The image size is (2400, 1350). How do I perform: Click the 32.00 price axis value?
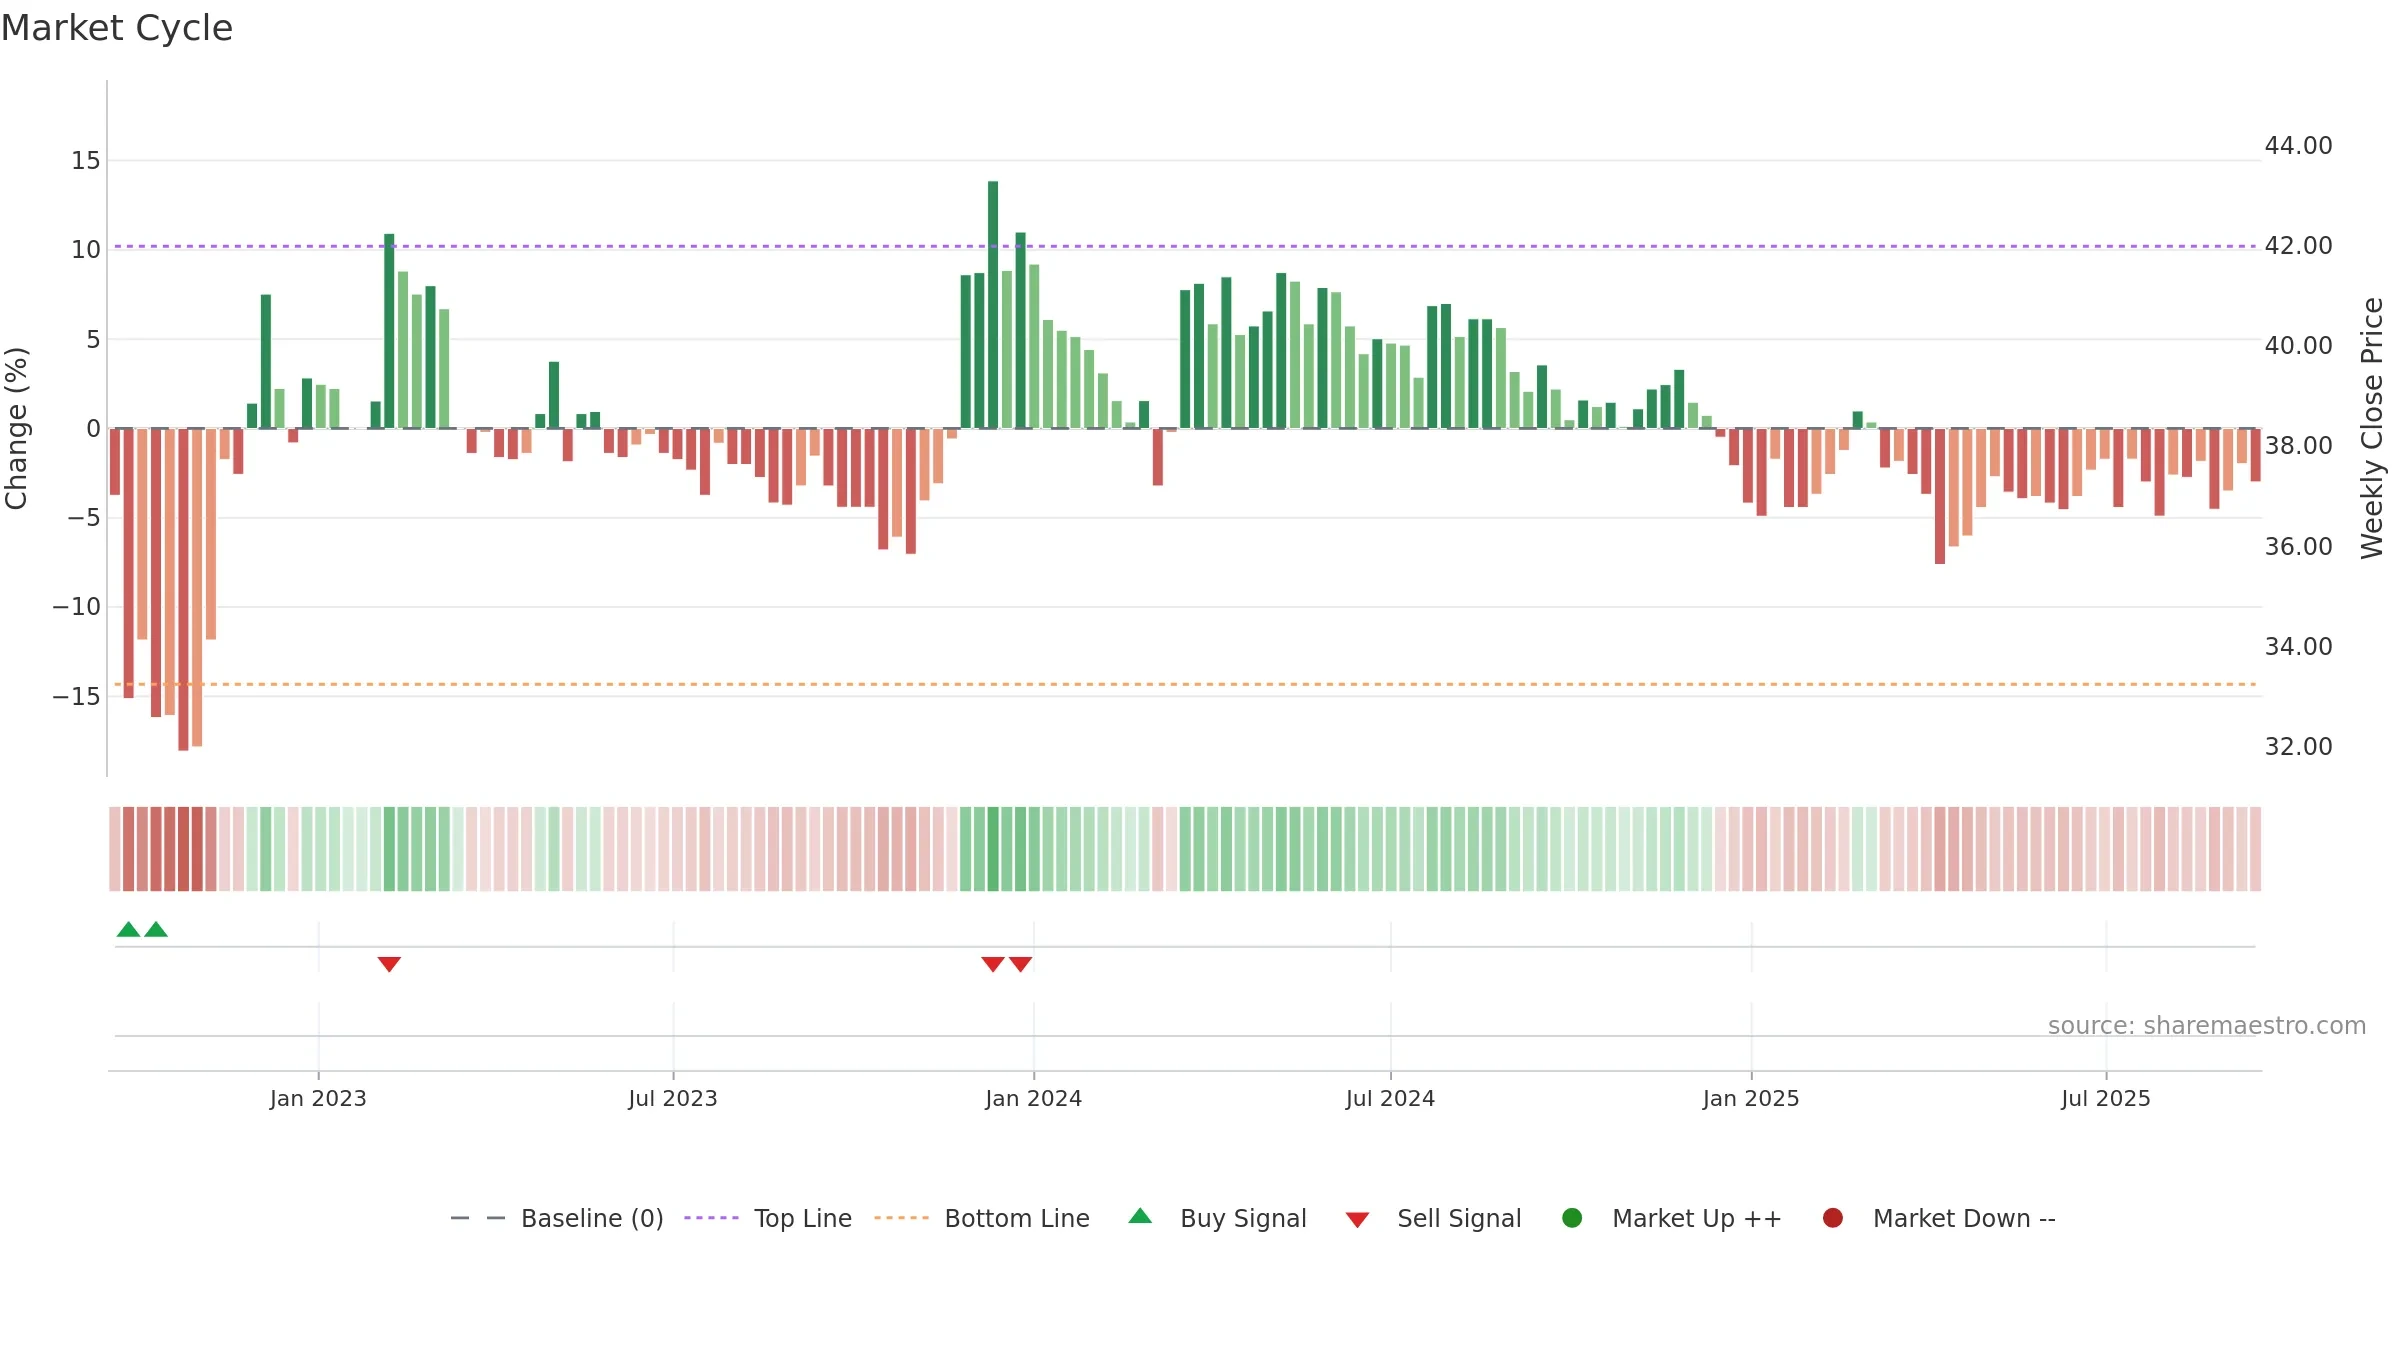[x=2298, y=746]
